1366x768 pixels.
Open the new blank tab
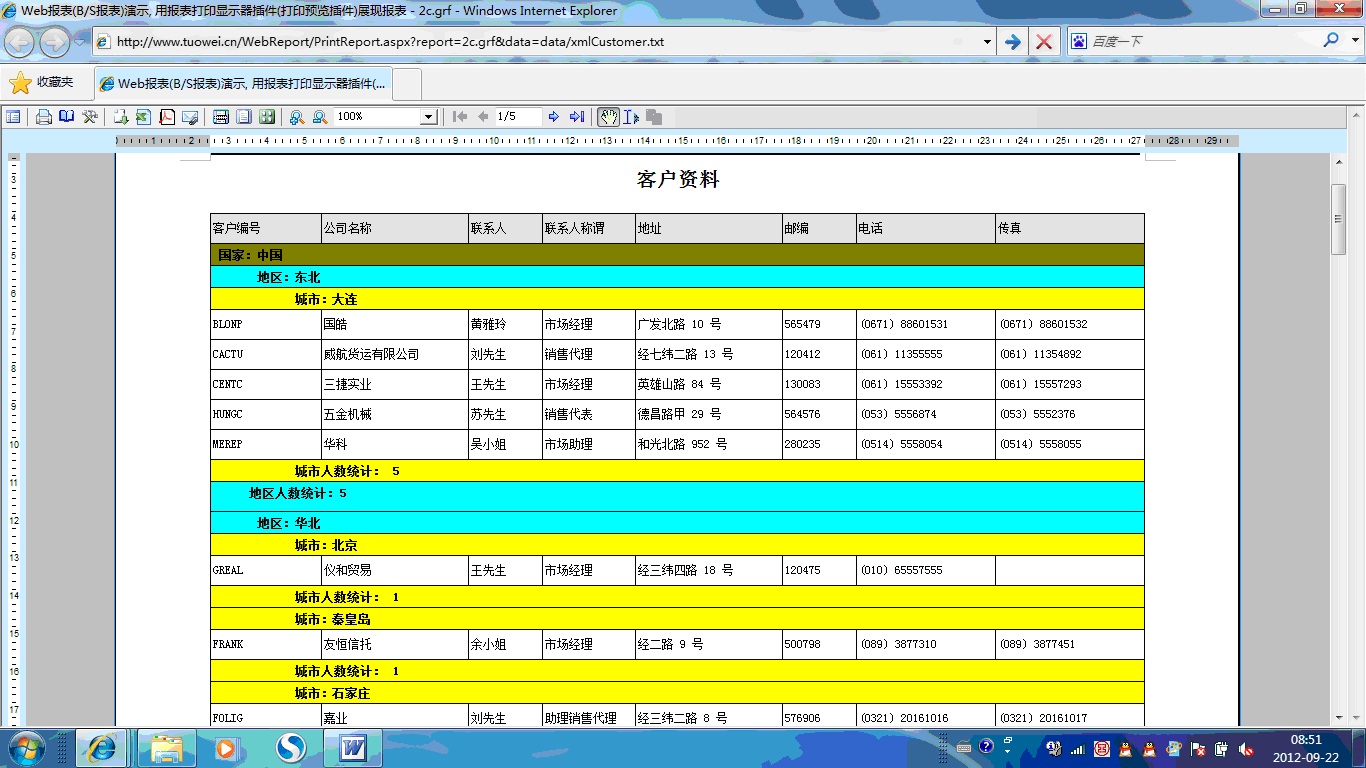click(x=408, y=84)
